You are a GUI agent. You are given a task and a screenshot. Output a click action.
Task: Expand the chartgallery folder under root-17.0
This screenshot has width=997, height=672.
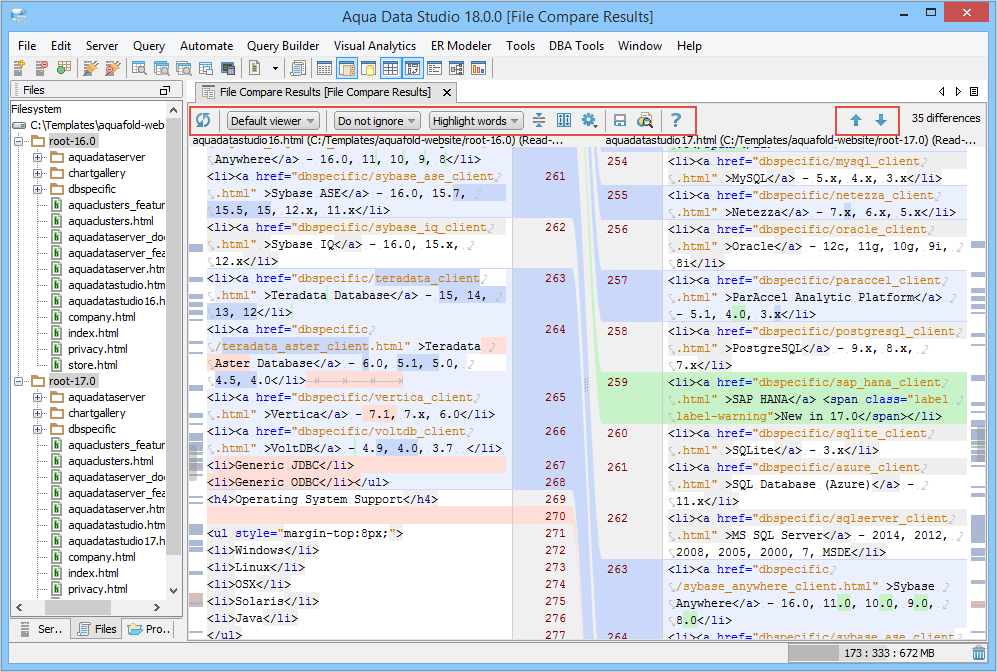click(38, 413)
